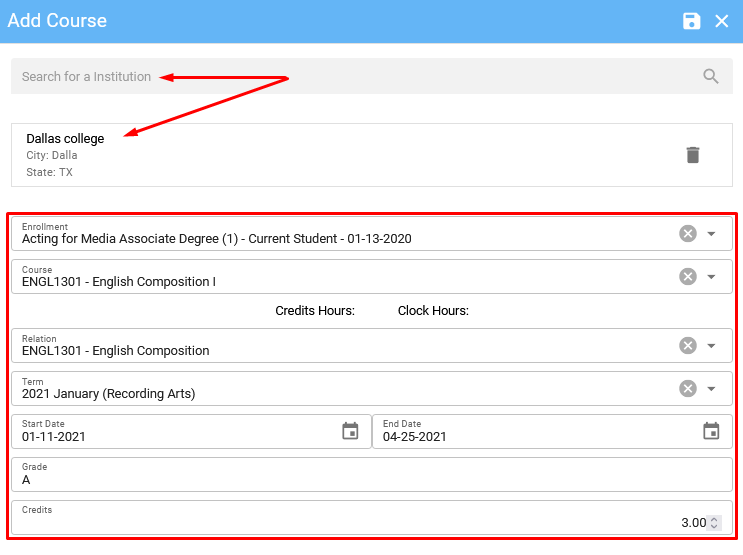Expand the Relation dropdown arrow

pyautogui.click(x=712, y=346)
